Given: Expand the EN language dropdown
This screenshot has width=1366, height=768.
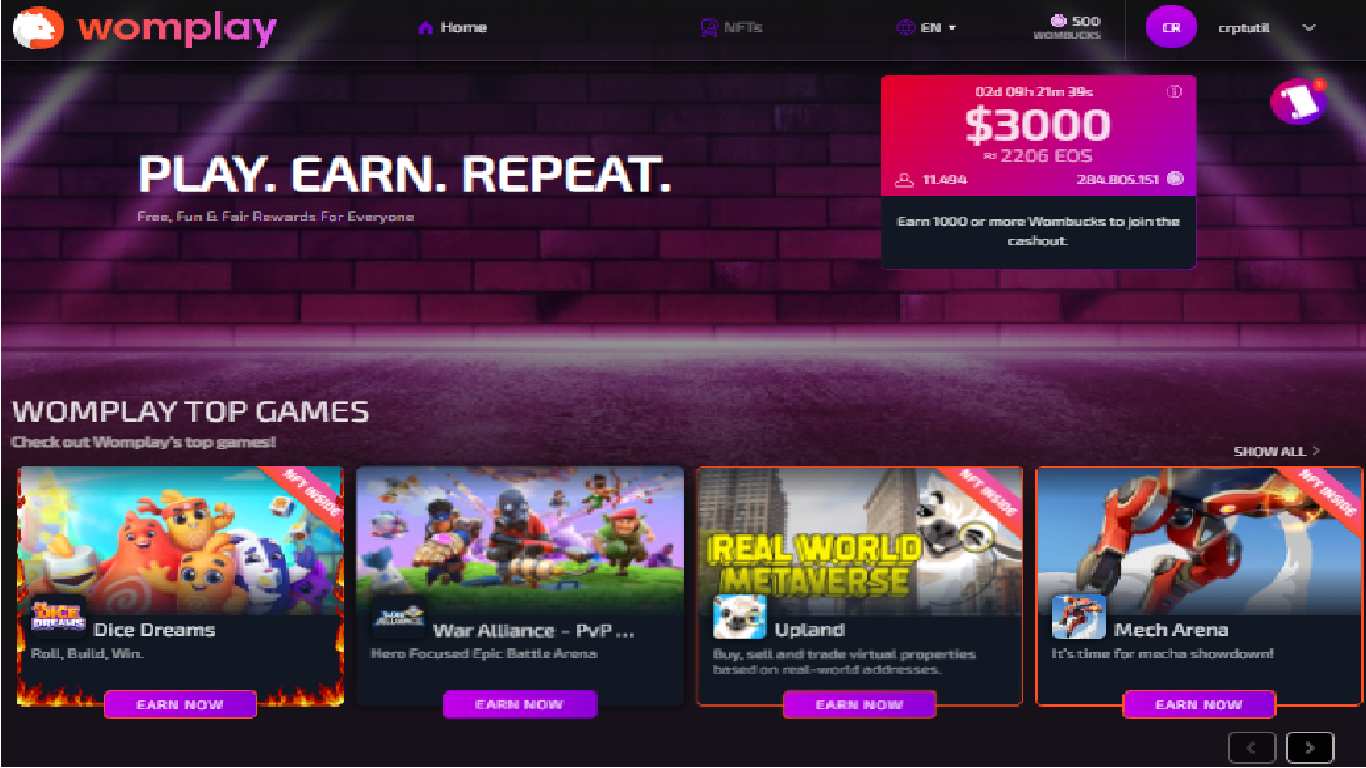Looking at the screenshot, I should [926, 28].
